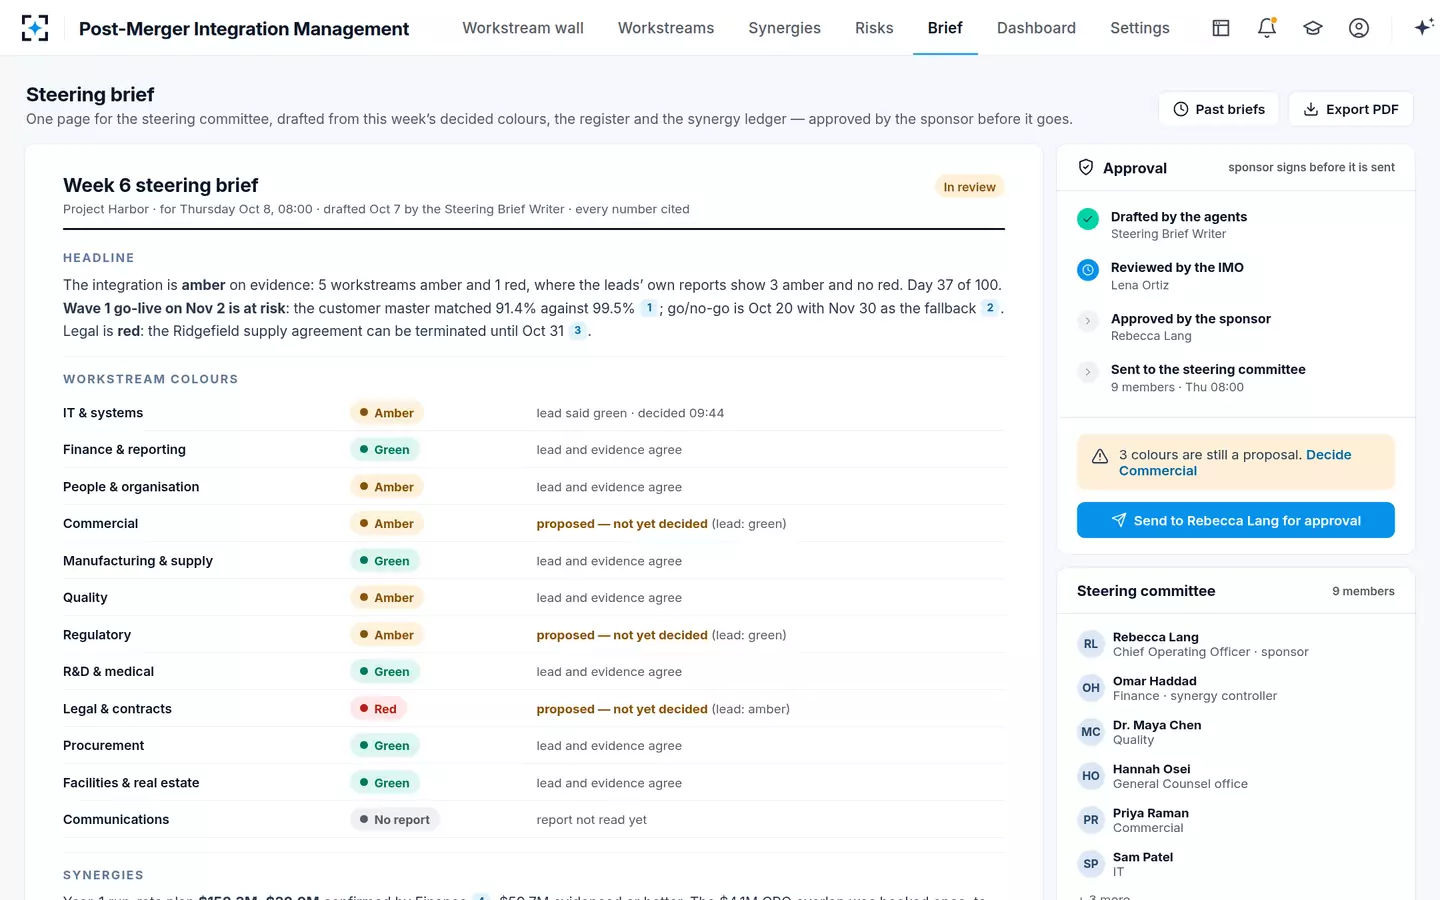
Task: Click the app logo icon
Action: click(35, 28)
